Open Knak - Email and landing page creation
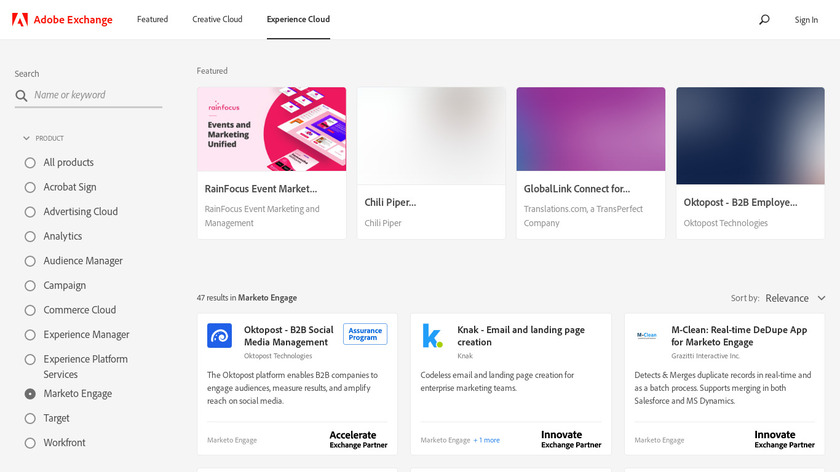This screenshot has height=472, width=840. pyautogui.click(x=521, y=336)
